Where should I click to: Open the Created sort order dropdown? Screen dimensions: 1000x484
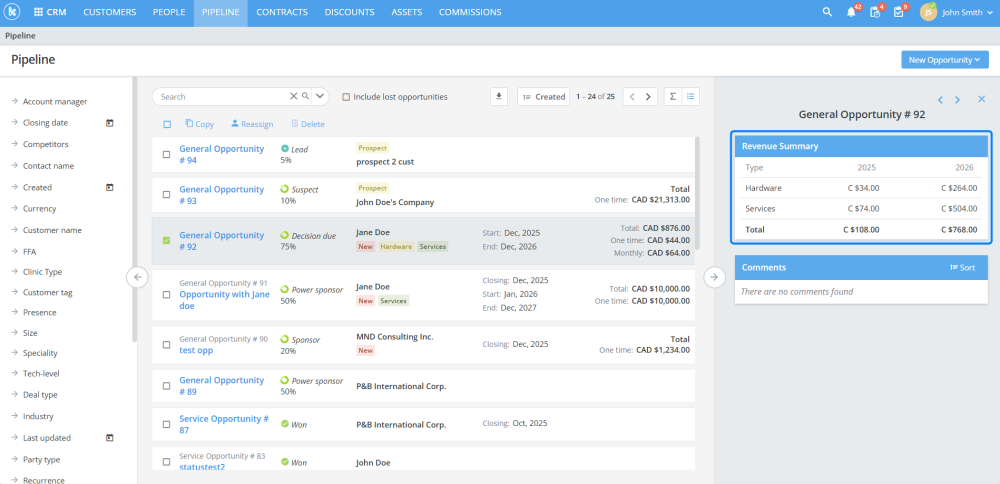coord(543,97)
